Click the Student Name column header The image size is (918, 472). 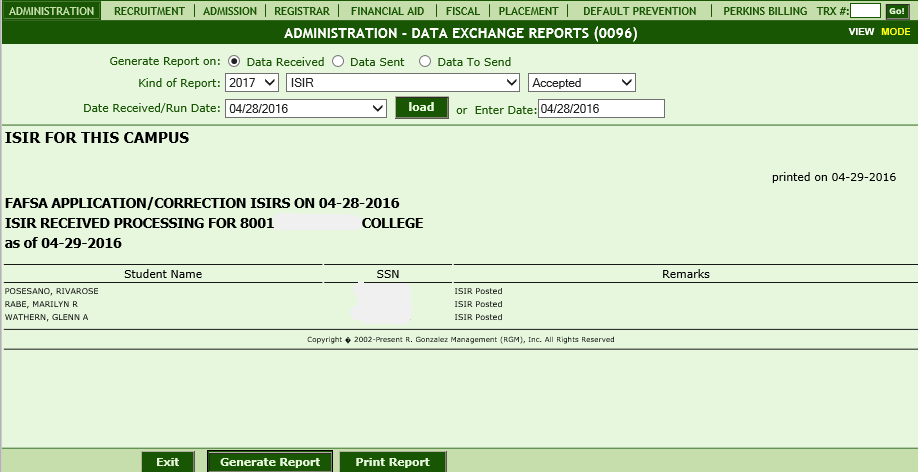pos(163,273)
